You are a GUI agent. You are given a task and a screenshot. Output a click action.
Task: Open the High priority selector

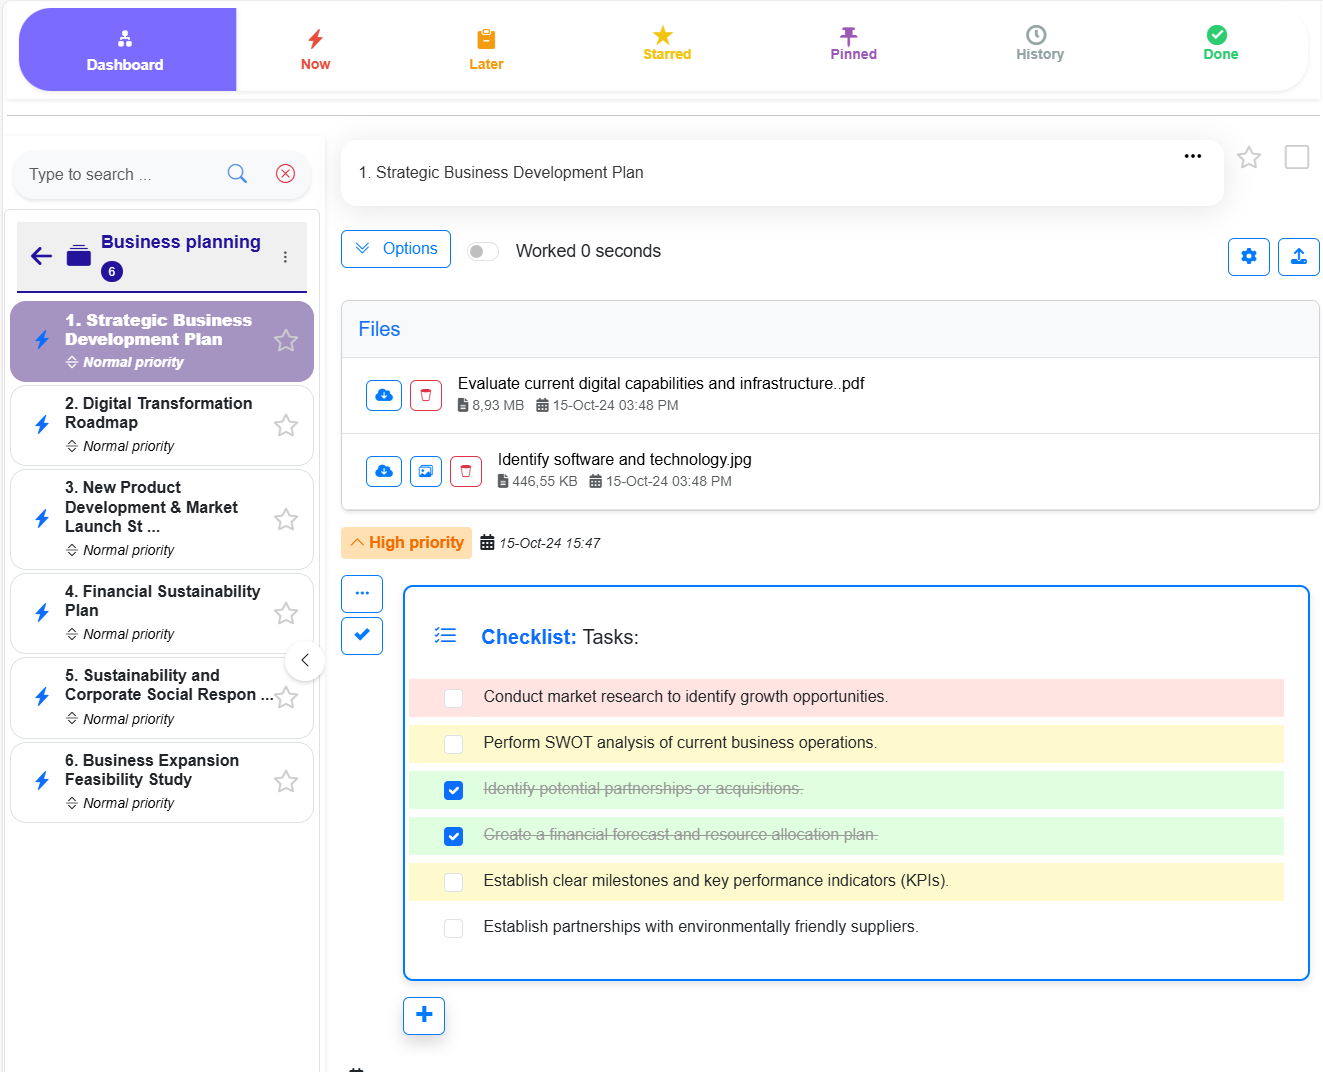(406, 543)
